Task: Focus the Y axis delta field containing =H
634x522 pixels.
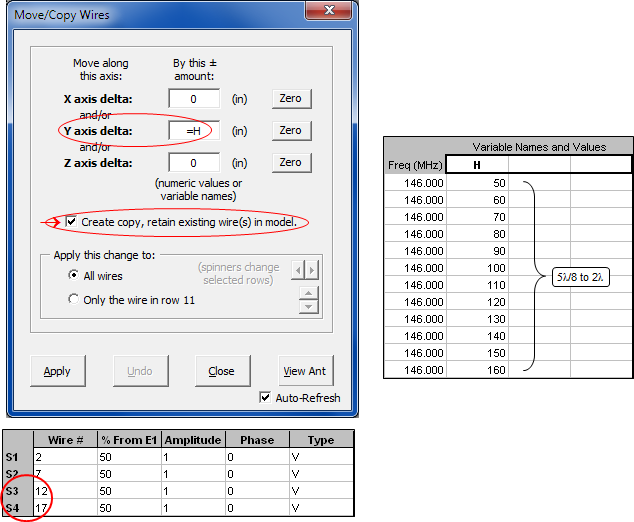Action: tap(195, 131)
